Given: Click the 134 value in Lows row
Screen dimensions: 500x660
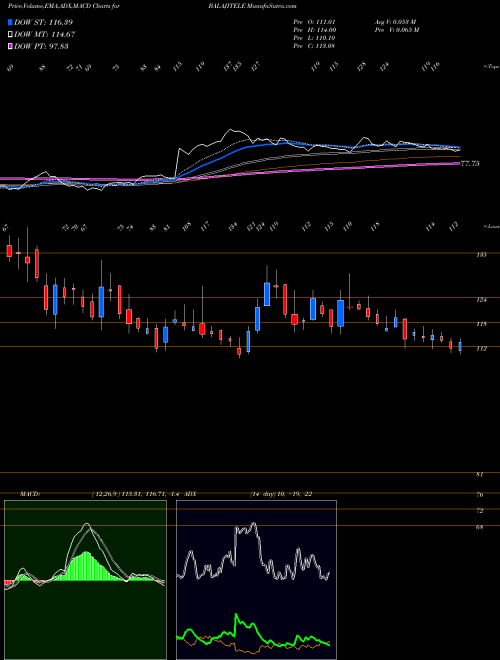Looking at the screenshot, I should tap(232, 226).
